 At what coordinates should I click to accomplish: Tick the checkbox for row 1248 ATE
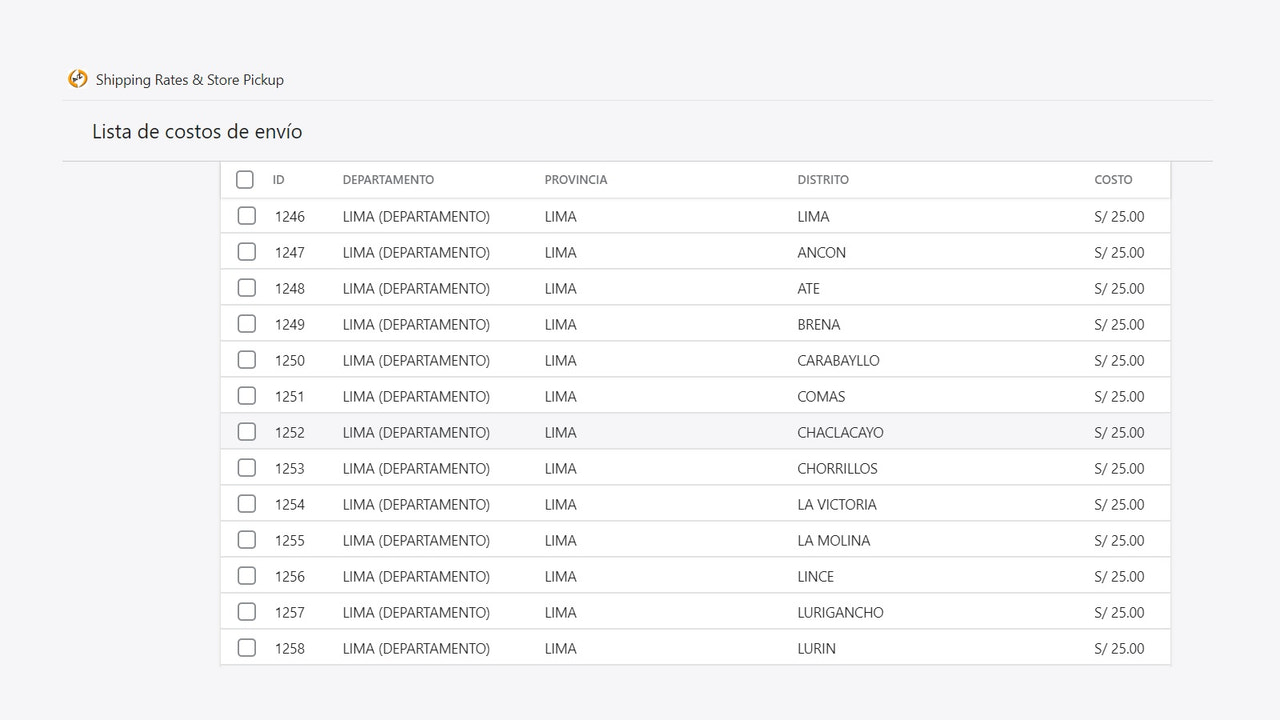(x=247, y=288)
